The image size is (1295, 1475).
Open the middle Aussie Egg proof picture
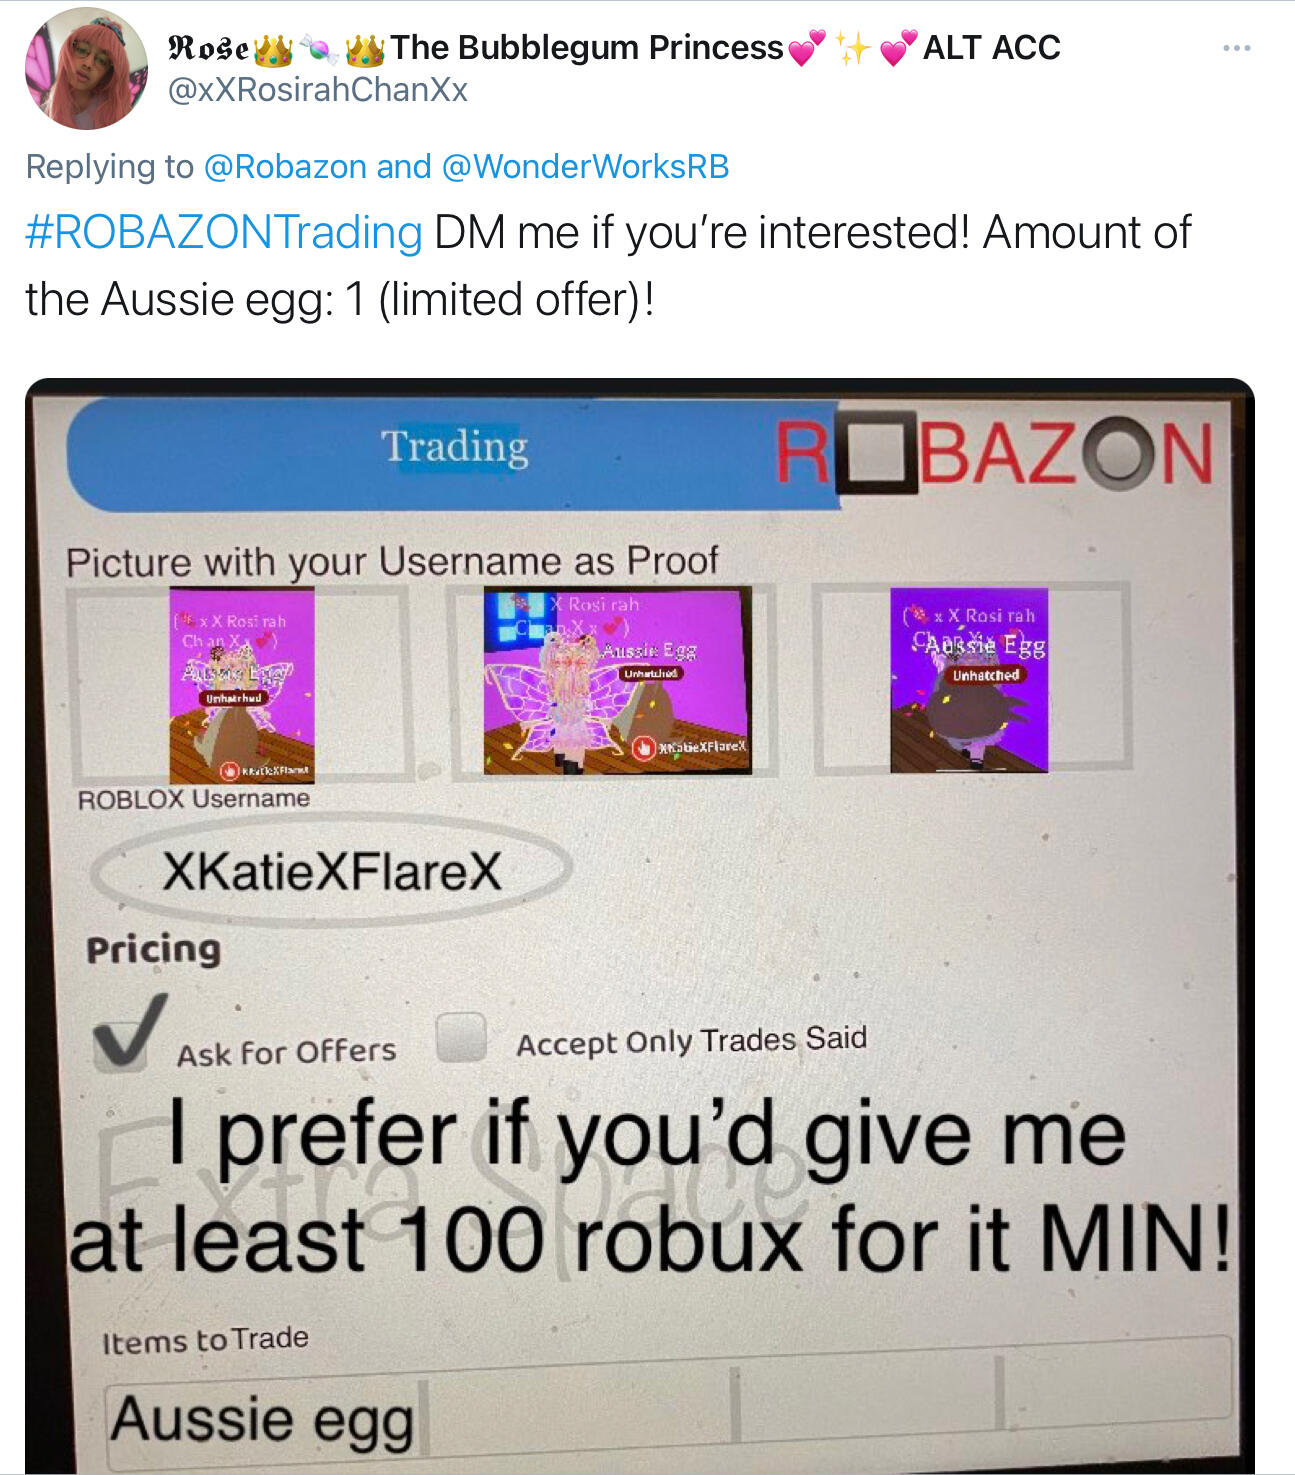(x=617, y=680)
